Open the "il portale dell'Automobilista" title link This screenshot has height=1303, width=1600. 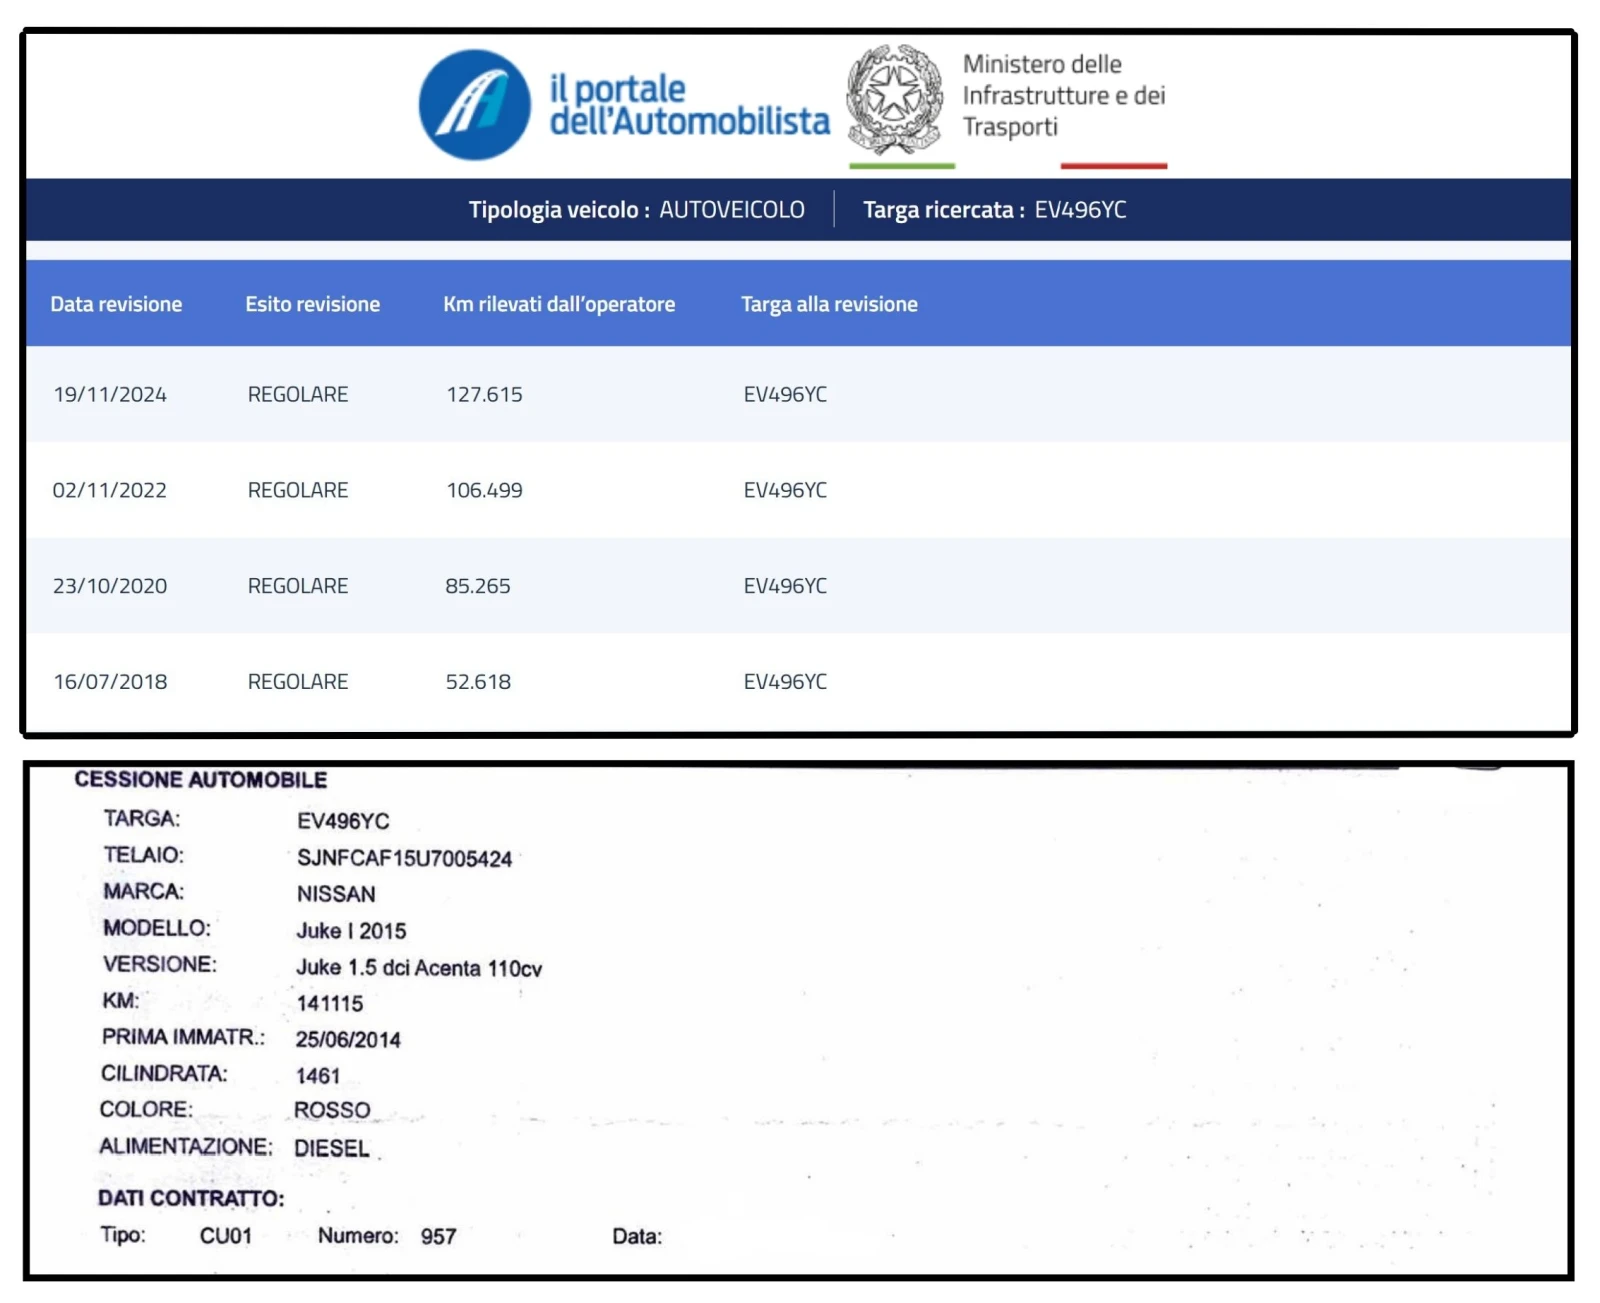[689, 104]
